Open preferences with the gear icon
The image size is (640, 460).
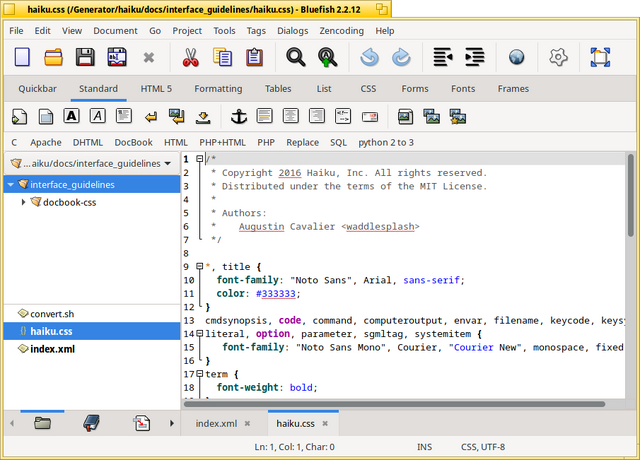click(x=558, y=57)
